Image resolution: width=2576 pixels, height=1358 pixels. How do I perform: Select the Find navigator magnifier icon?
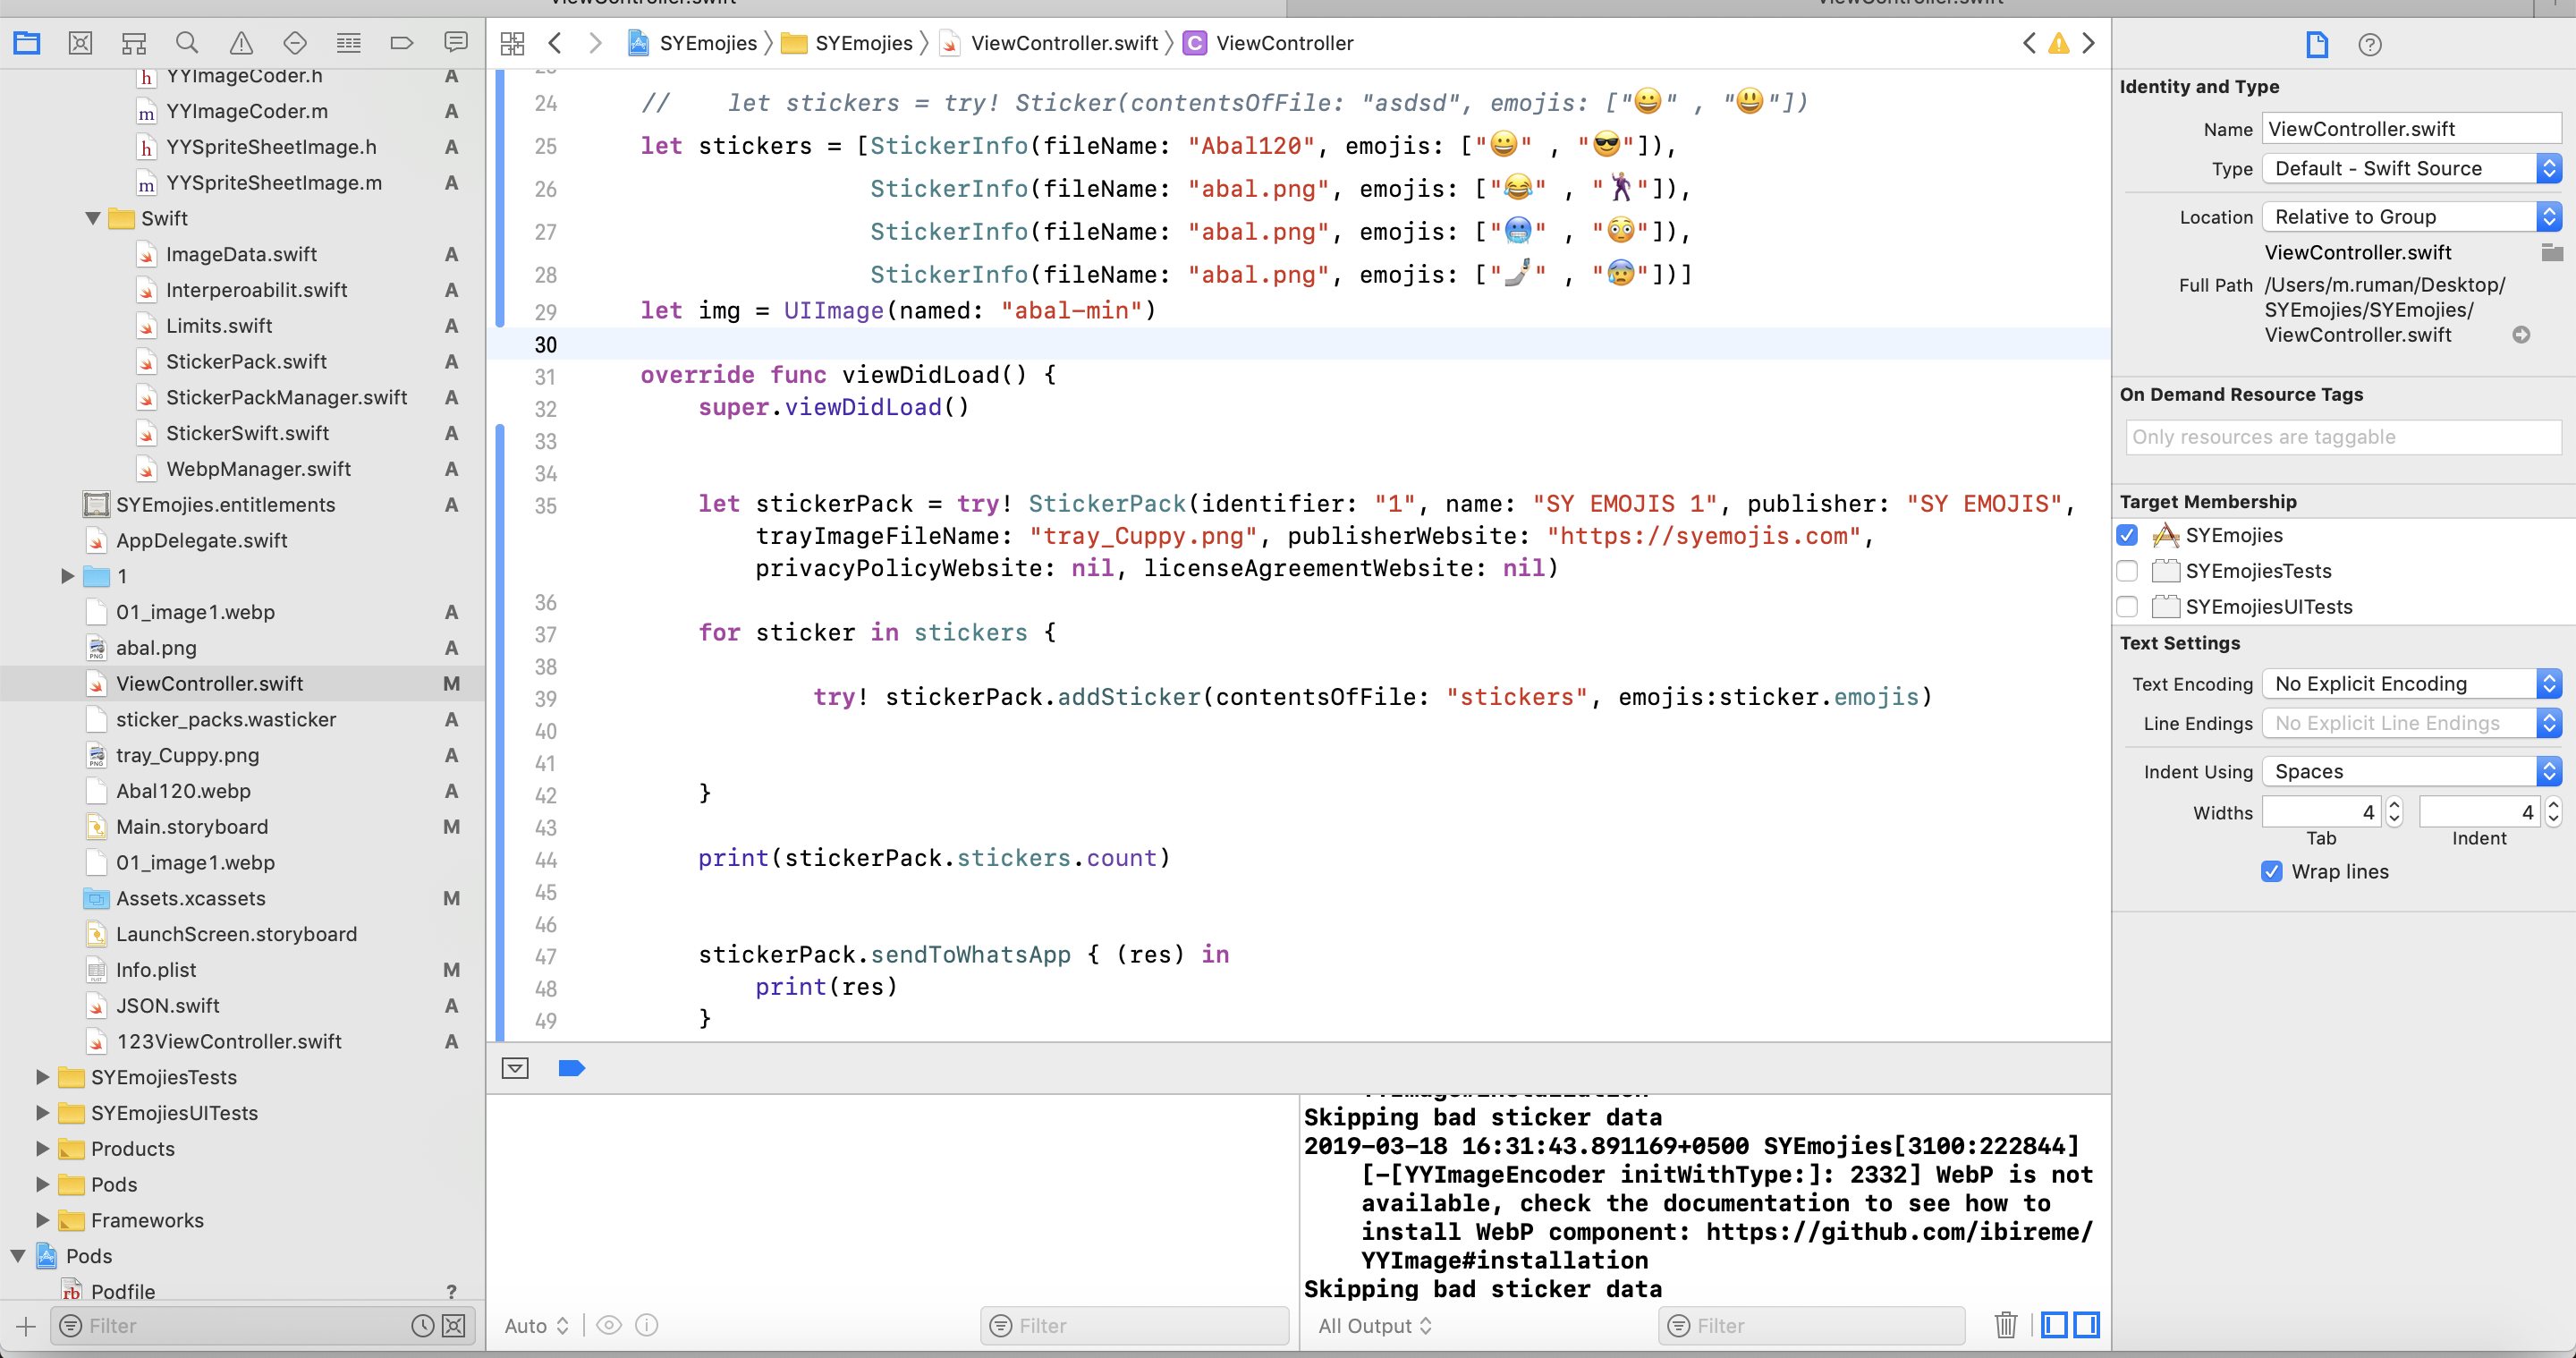[x=187, y=43]
